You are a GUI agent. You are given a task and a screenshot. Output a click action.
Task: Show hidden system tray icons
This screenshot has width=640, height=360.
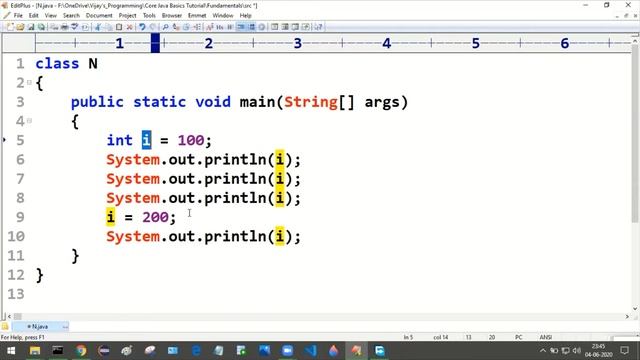click(x=542, y=351)
